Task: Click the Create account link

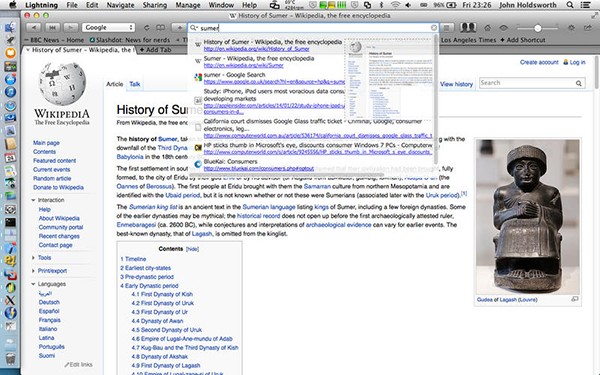Action: click(x=539, y=62)
